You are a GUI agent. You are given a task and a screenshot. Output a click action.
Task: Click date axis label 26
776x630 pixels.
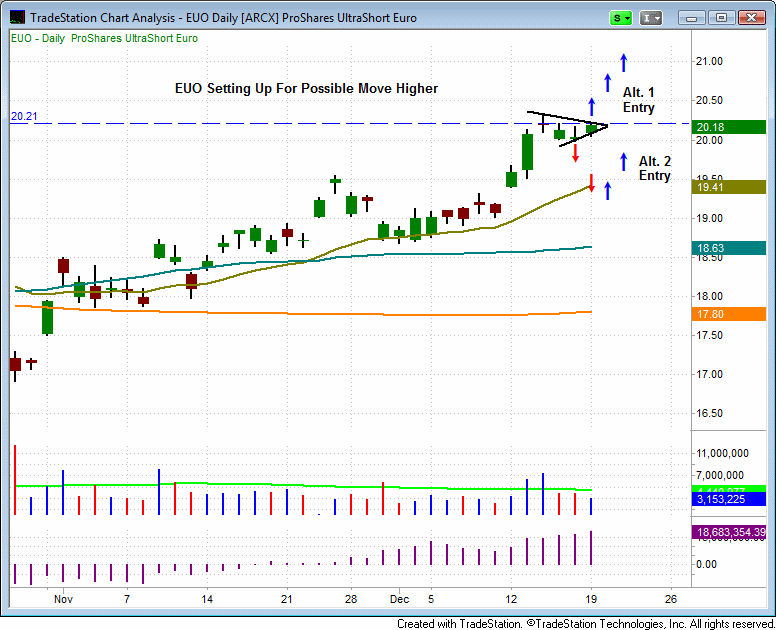[x=671, y=599]
